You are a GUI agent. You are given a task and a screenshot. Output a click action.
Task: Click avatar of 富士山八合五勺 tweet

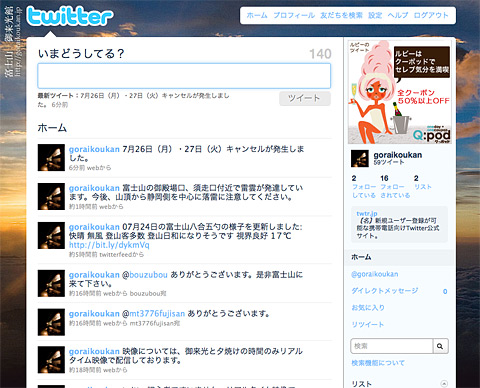click(x=51, y=235)
